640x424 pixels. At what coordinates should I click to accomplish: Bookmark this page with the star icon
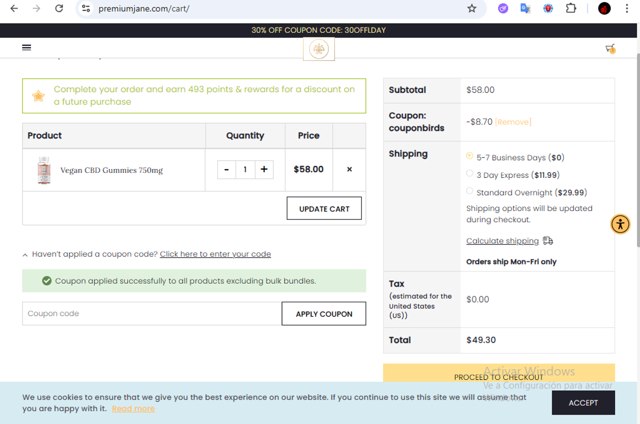472,8
